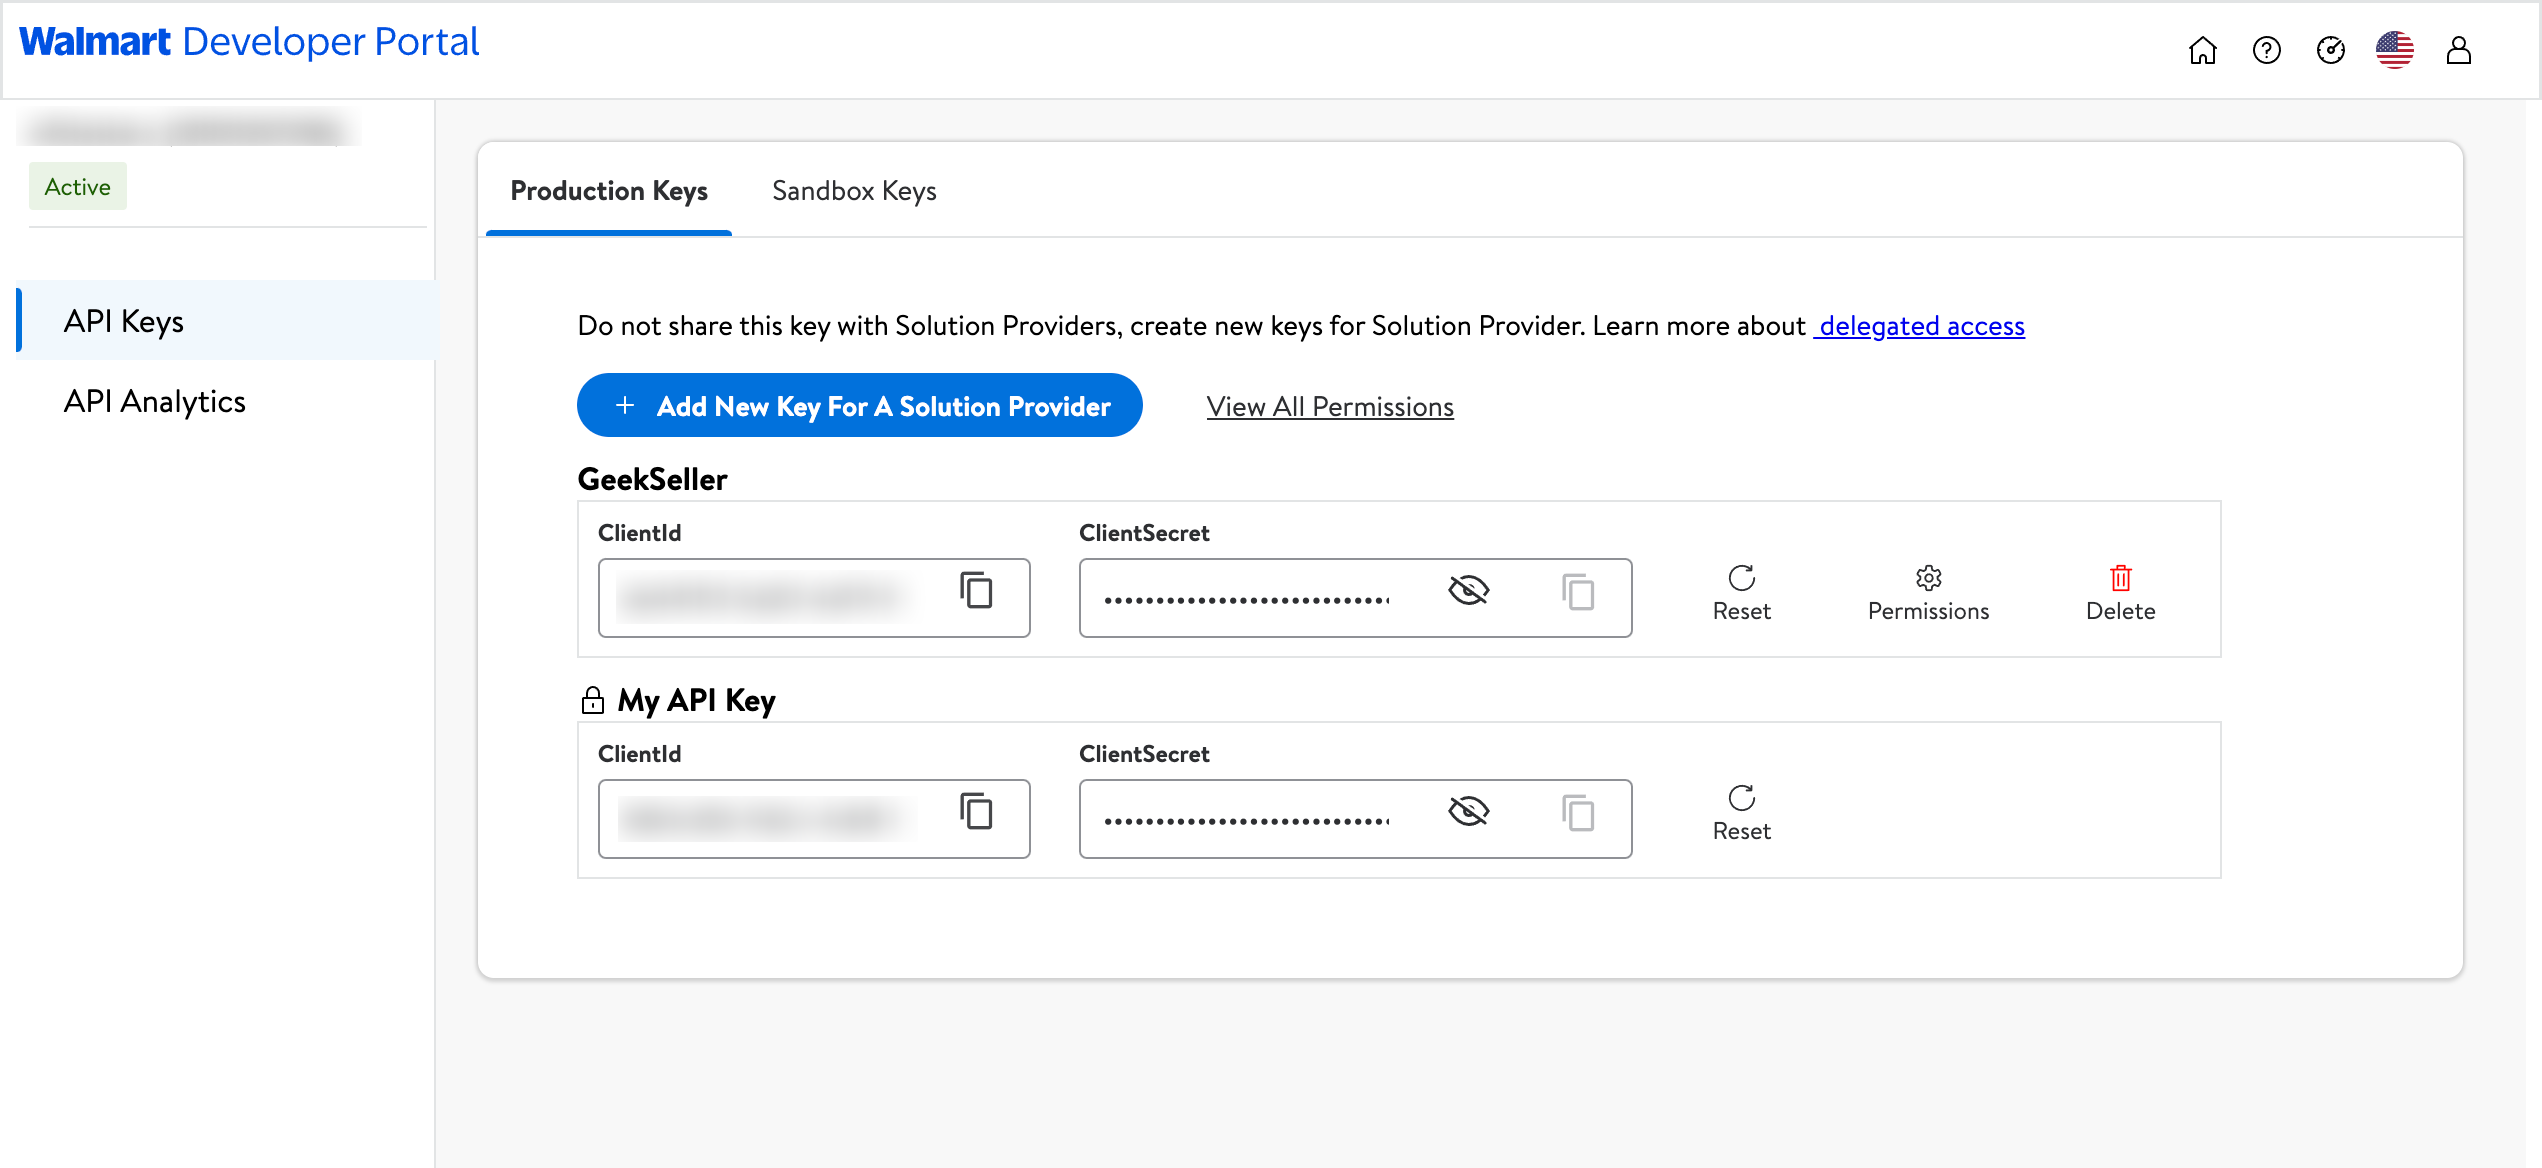Open the dashboard gauge icon in header
This screenshot has height=1168, width=2542.
(2330, 50)
